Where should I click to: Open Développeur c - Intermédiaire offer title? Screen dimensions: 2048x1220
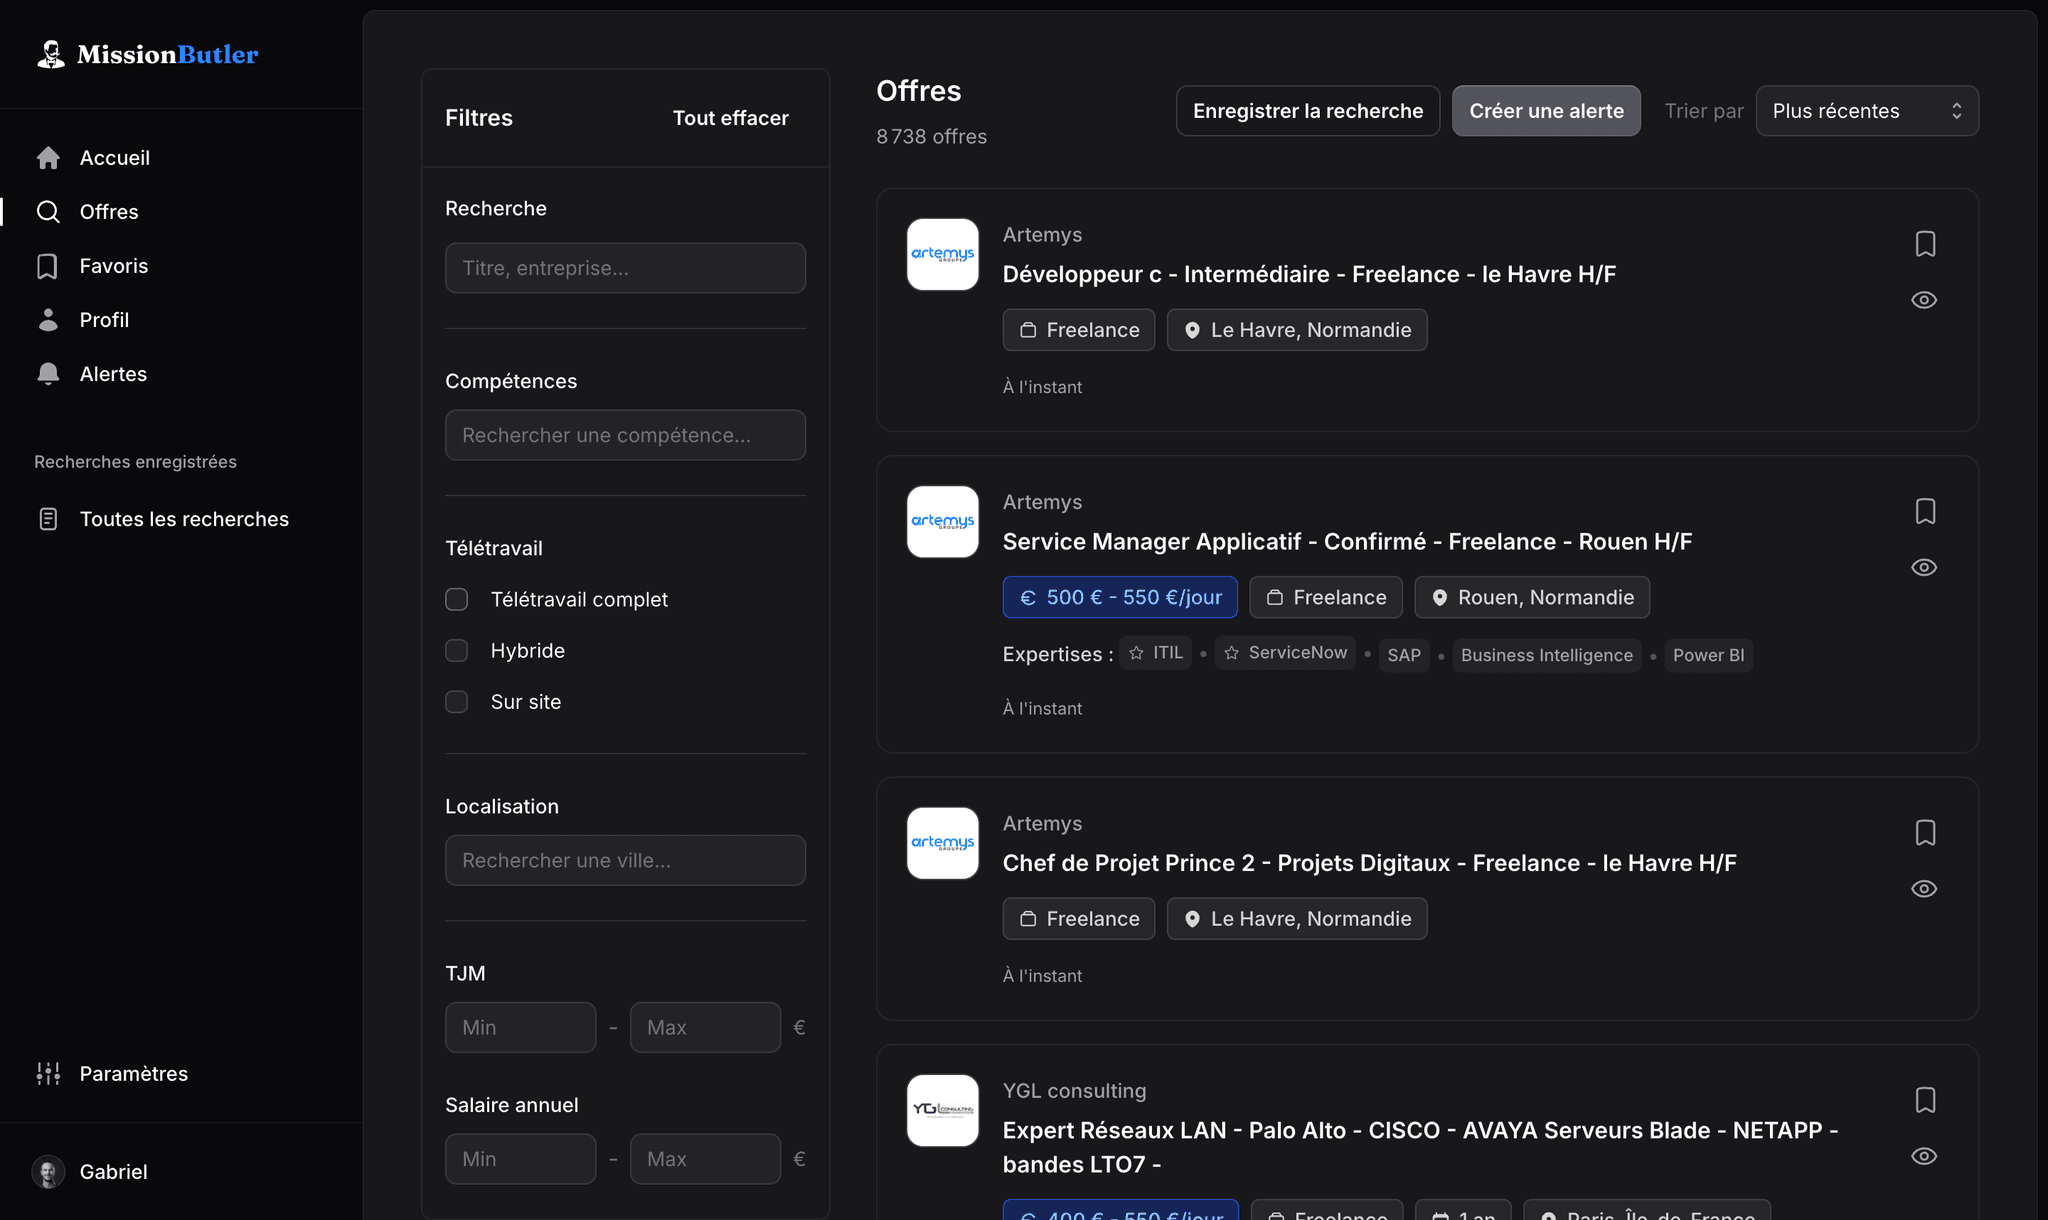click(1310, 275)
